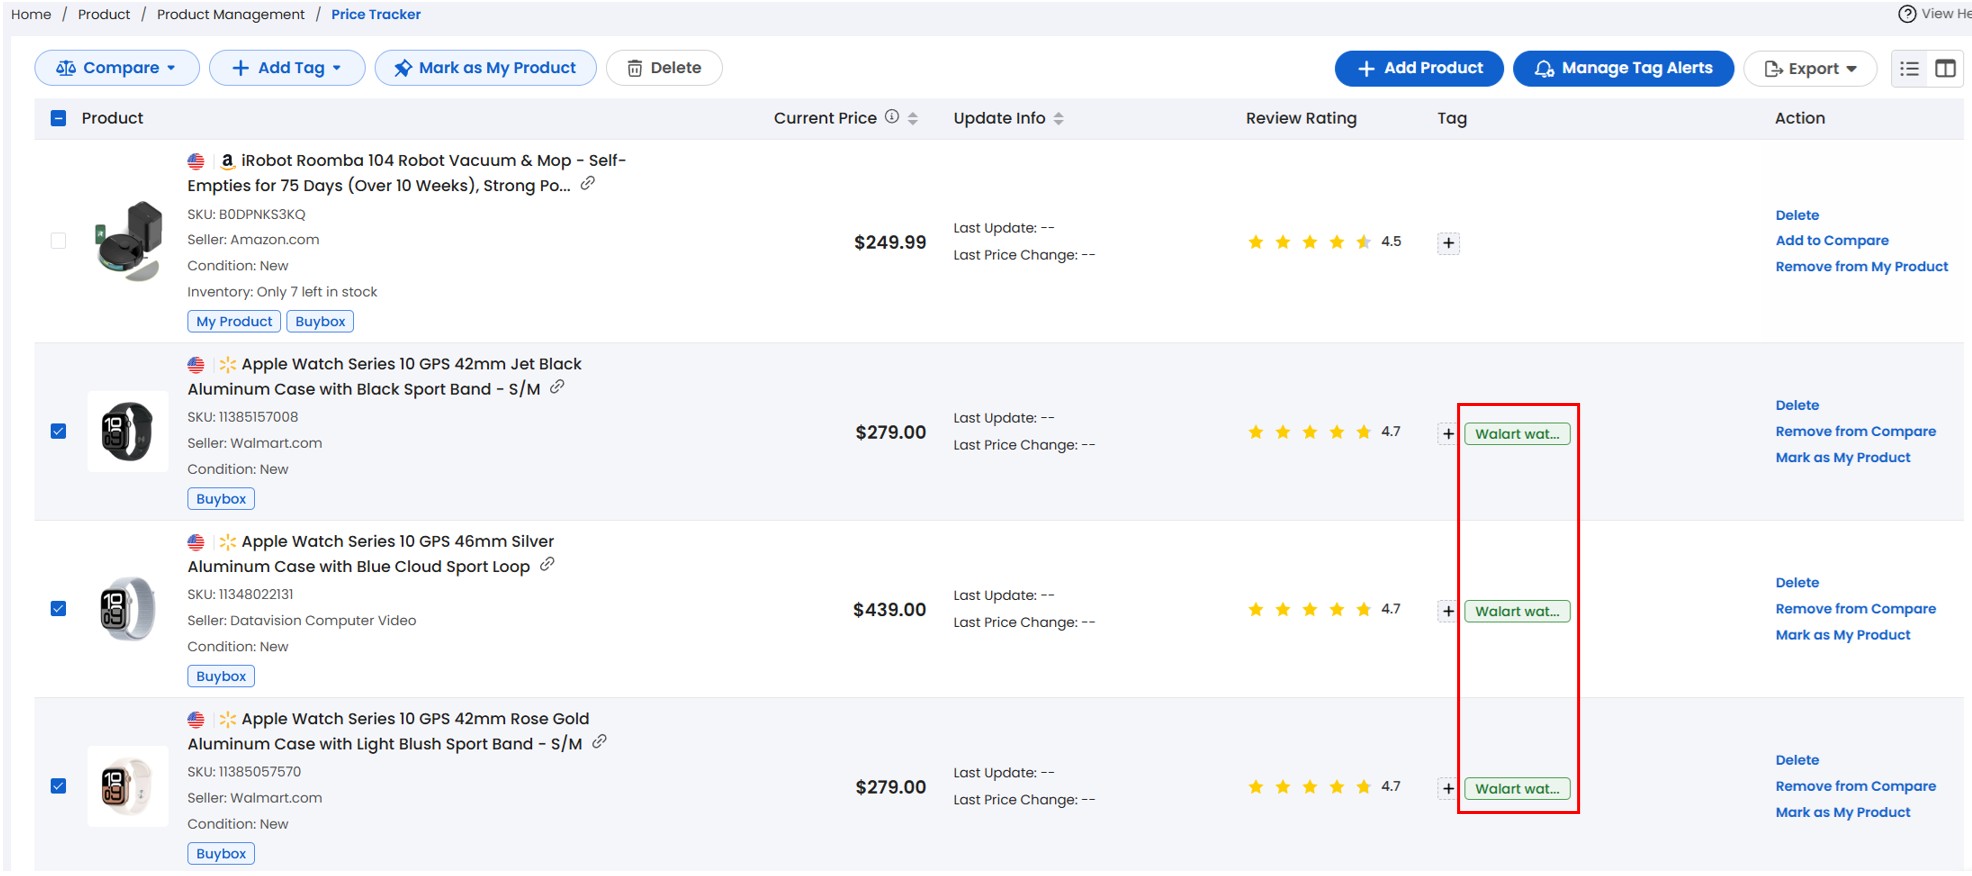Switch to list view icon
Screen dimensions: 1972x876
click(x=1909, y=69)
